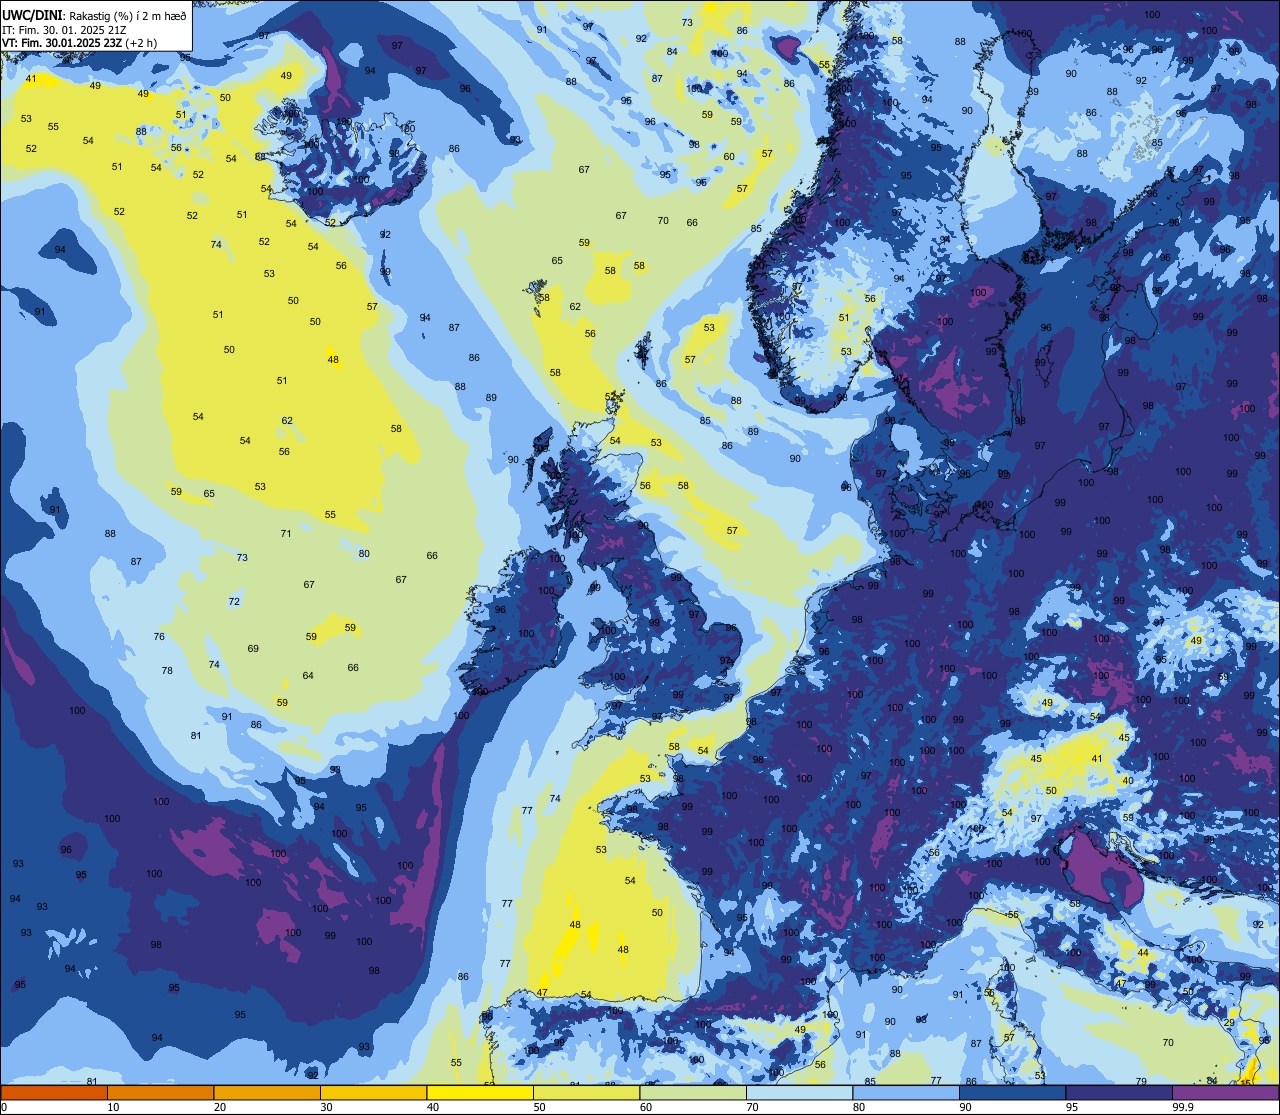This screenshot has width=1280, height=1115.
Task: Click the bright yellow 40–50 legend swatch
Action: pos(480,1092)
